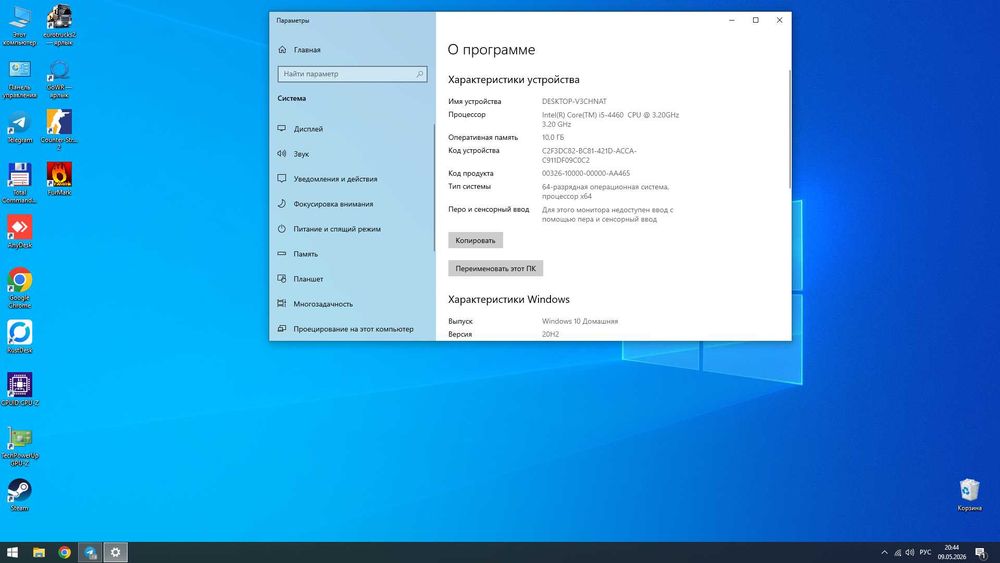Select the FurMark desktop icon
The width and height of the screenshot is (1000, 563).
coord(59,179)
